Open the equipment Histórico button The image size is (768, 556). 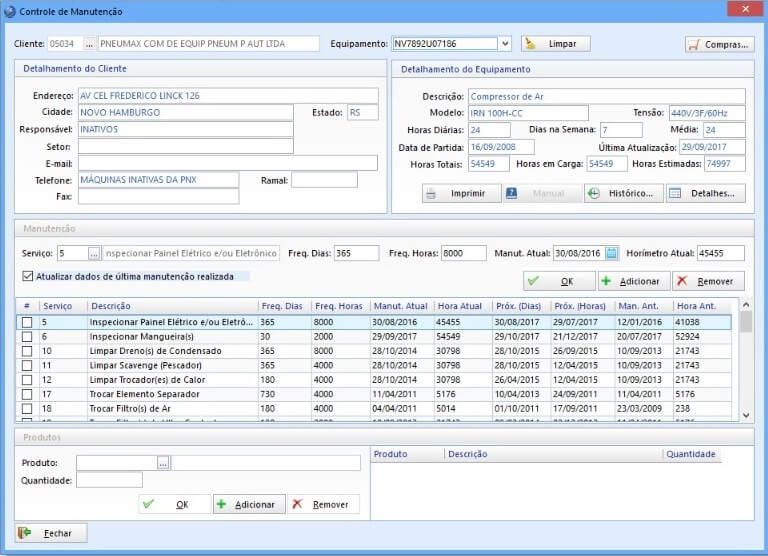[623, 193]
